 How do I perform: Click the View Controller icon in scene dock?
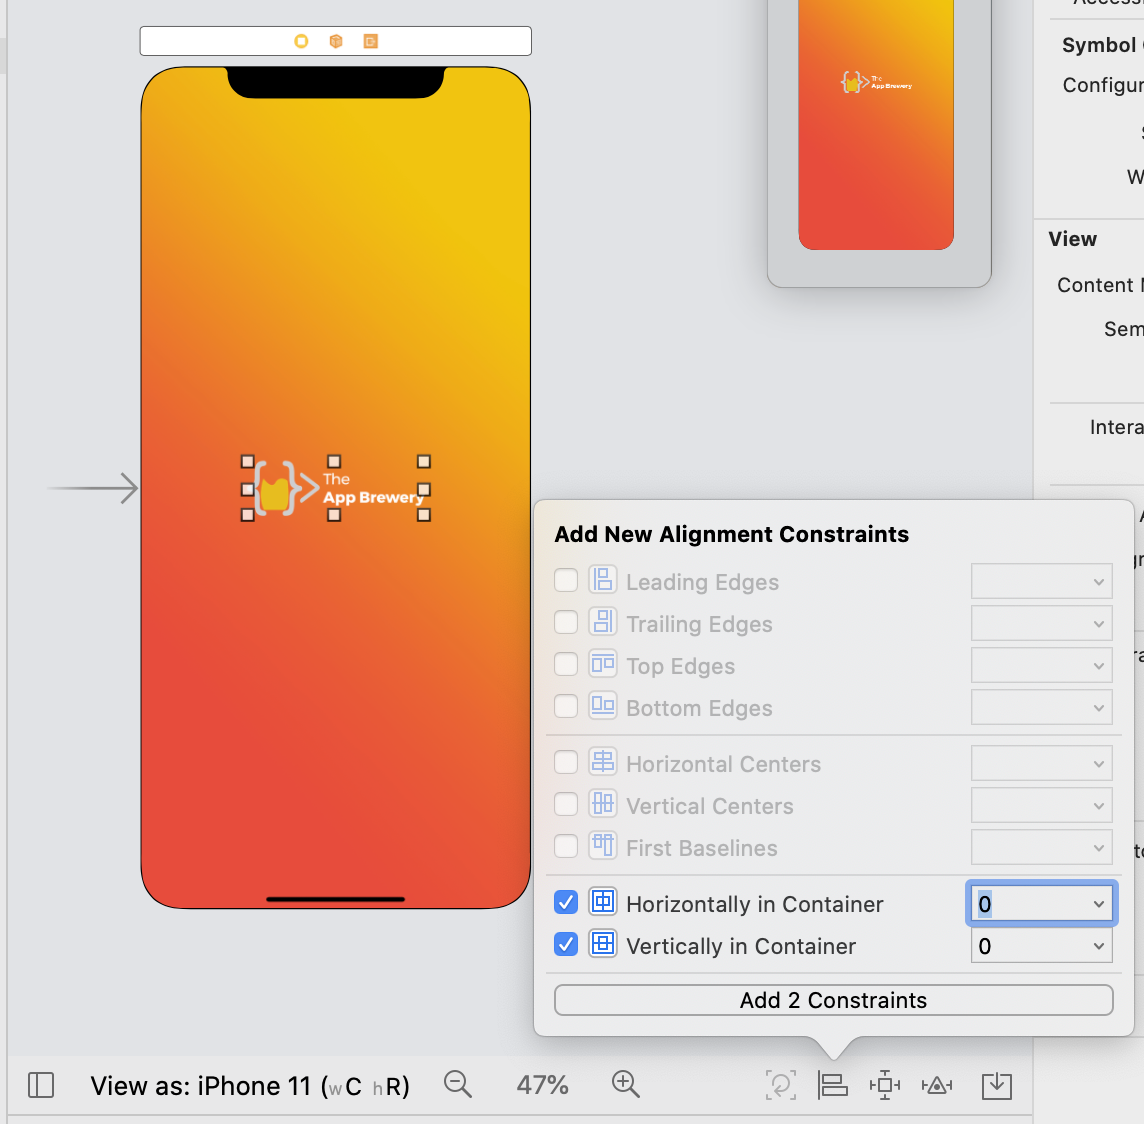click(x=301, y=42)
